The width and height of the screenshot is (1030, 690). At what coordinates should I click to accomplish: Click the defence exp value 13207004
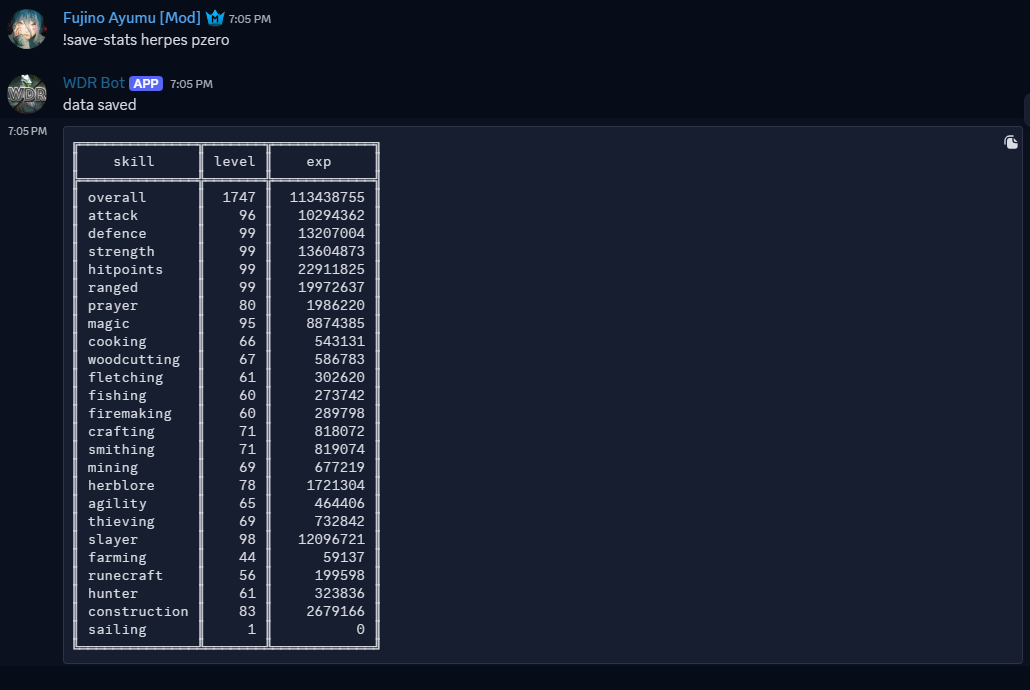(x=331, y=233)
